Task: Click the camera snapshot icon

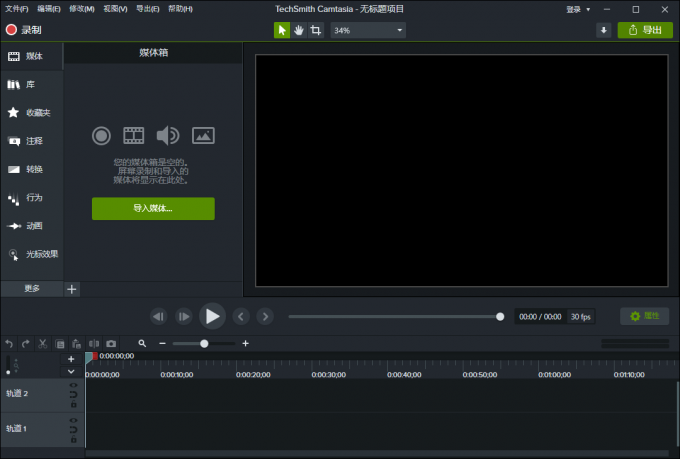Action: click(111, 344)
